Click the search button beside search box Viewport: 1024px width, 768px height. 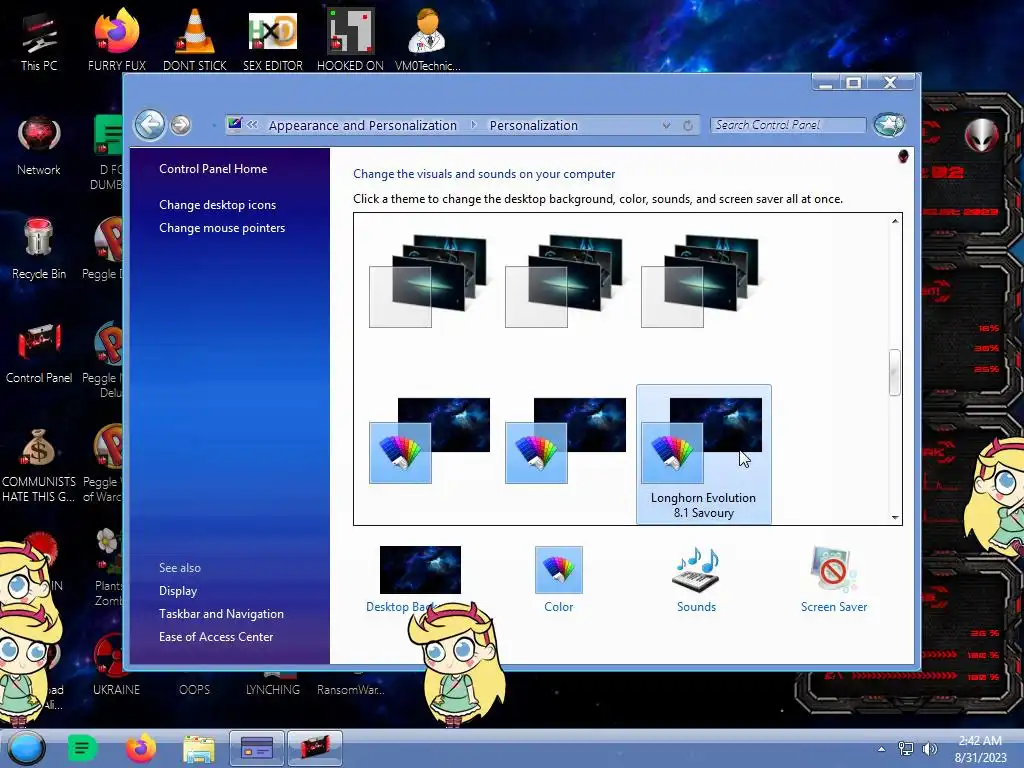coord(889,125)
